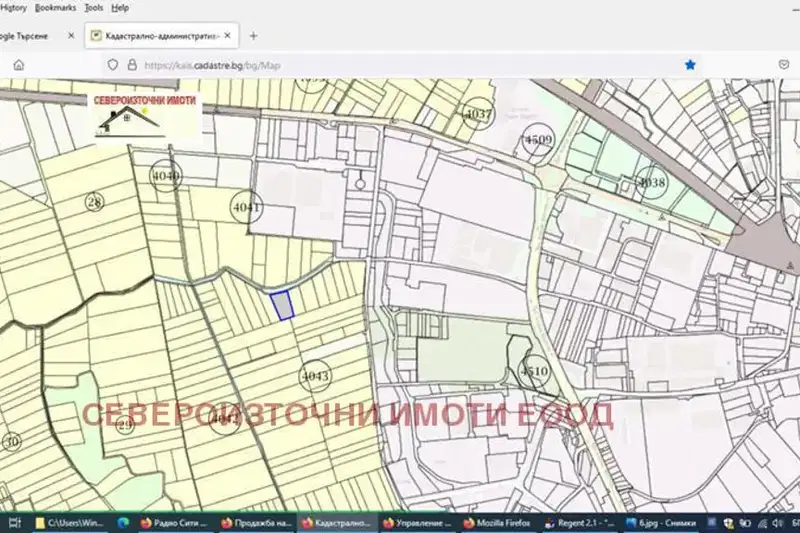This screenshot has width=800, height=533.
Task: Open the volume speaker tray icon
Action: coord(778,523)
